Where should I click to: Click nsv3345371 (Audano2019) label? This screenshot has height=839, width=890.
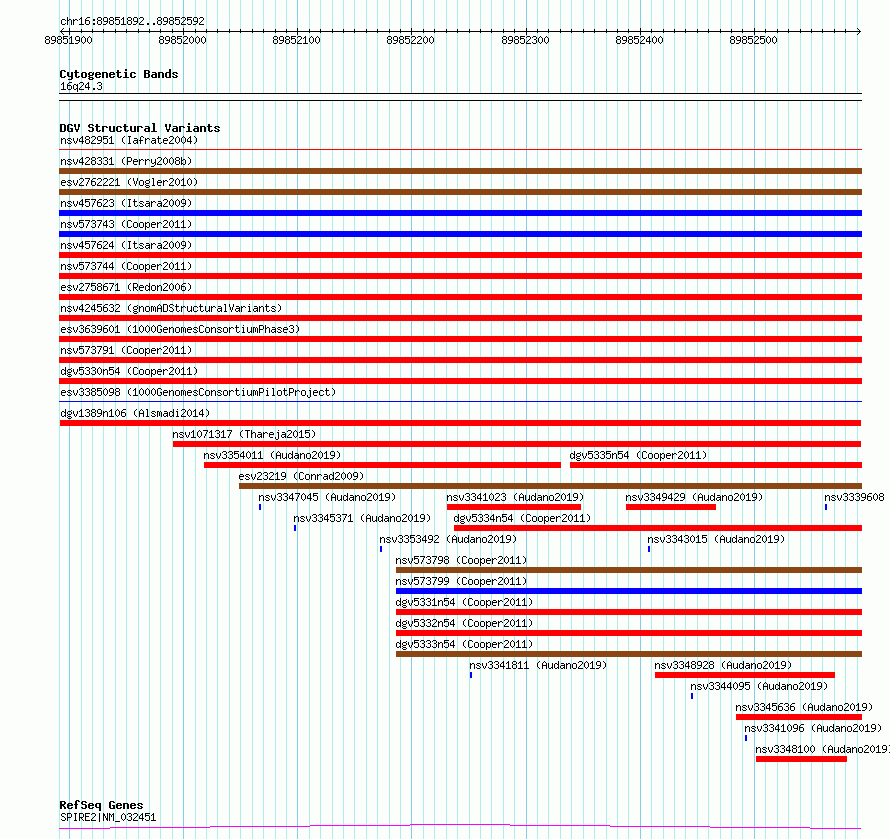point(362,518)
